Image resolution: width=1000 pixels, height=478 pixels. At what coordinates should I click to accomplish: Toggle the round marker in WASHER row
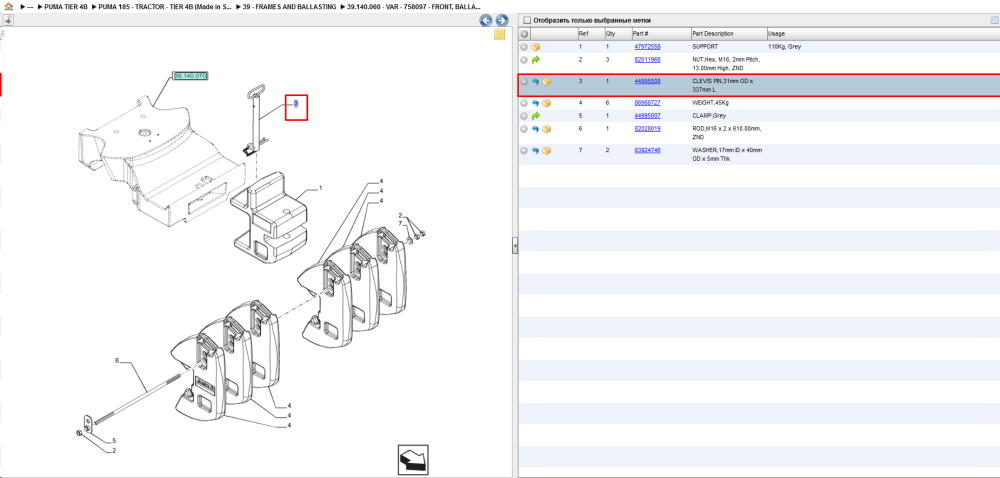click(x=524, y=150)
